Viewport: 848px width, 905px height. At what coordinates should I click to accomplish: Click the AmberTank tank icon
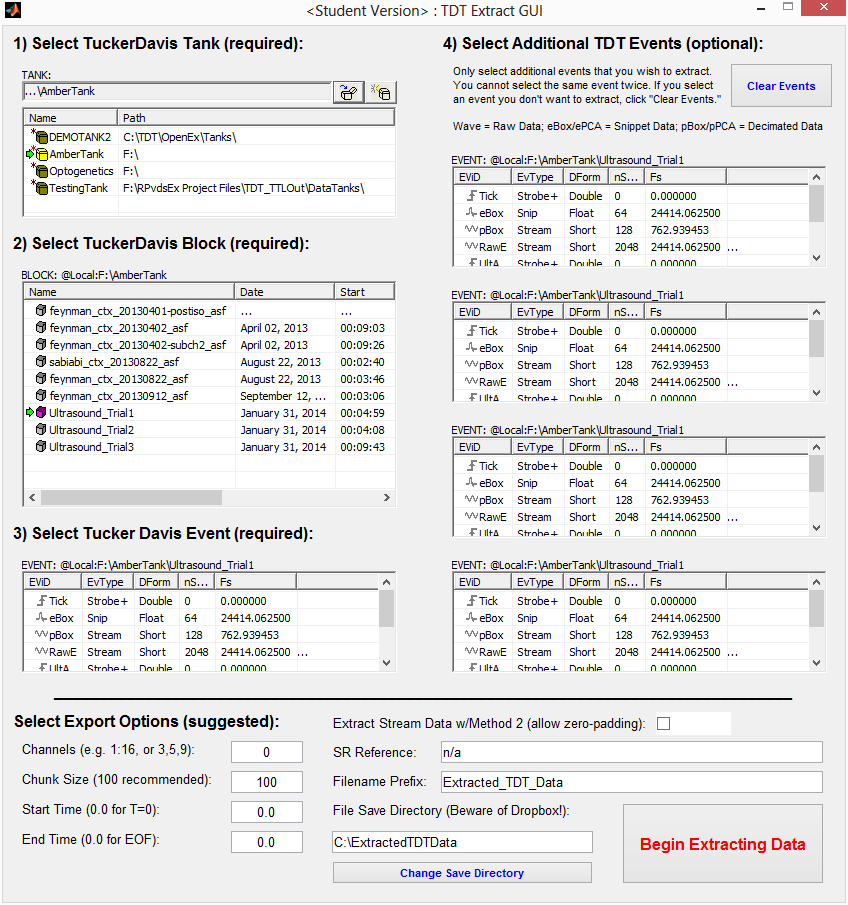[x=42, y=154]
